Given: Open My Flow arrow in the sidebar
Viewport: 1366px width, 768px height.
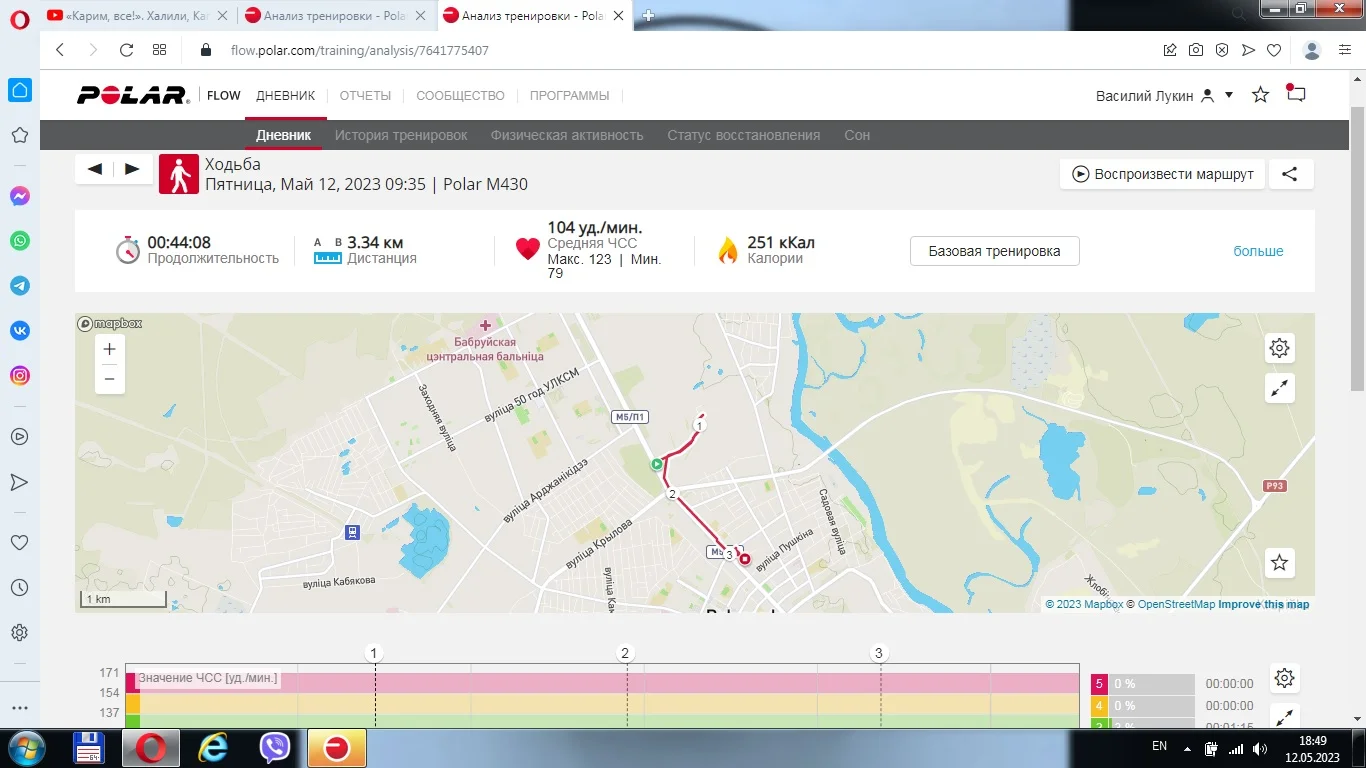Looking at the screenshot, I should (19, 482).
